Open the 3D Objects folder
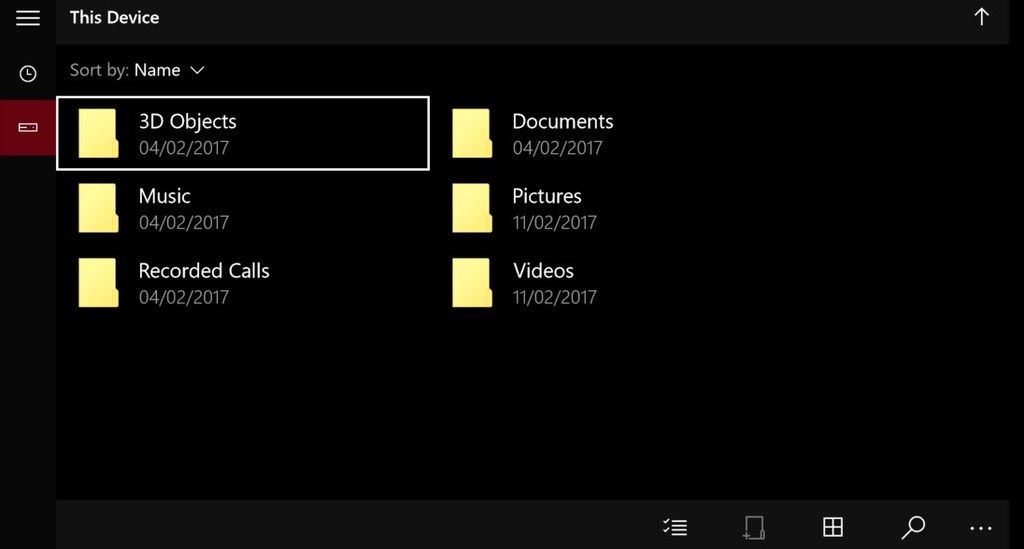The width and height of the screenshot is (1024, 549). (242, 133)
